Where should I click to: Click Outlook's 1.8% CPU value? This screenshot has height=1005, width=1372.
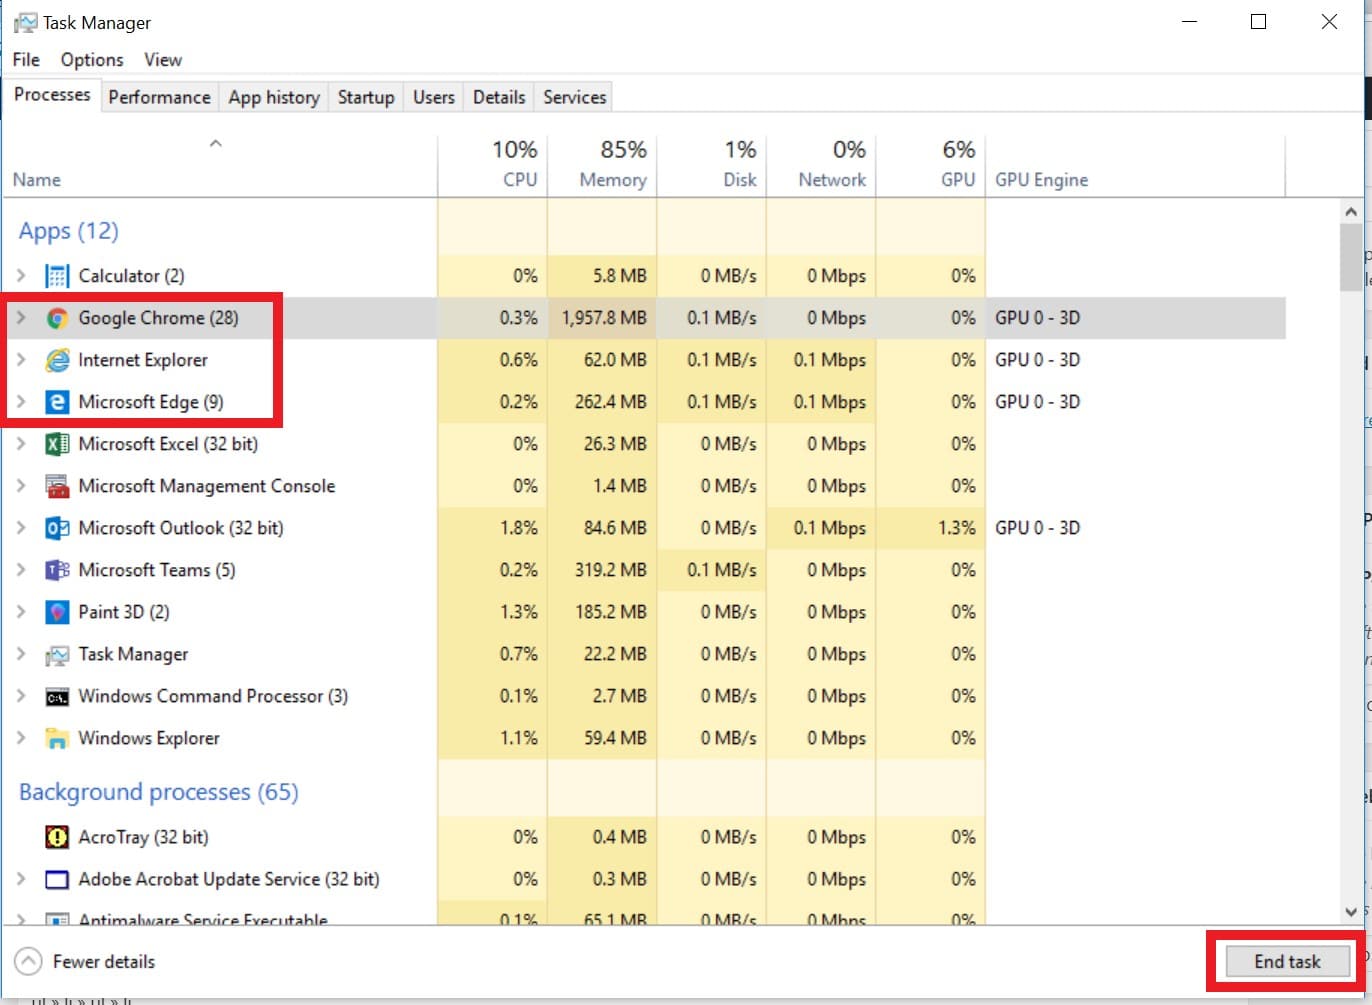coord(519,528)
